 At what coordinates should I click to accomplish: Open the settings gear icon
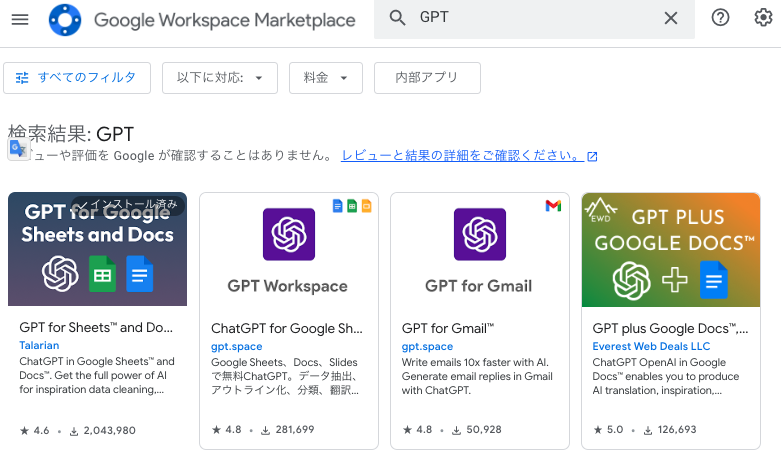pos(763,18)
